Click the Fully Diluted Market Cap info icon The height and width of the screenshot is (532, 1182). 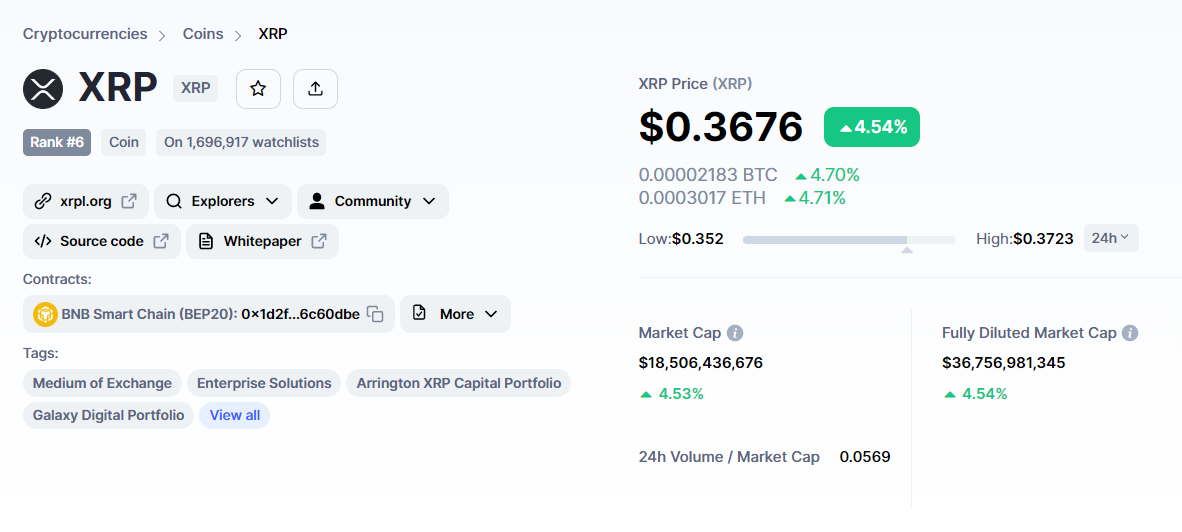1130,333
